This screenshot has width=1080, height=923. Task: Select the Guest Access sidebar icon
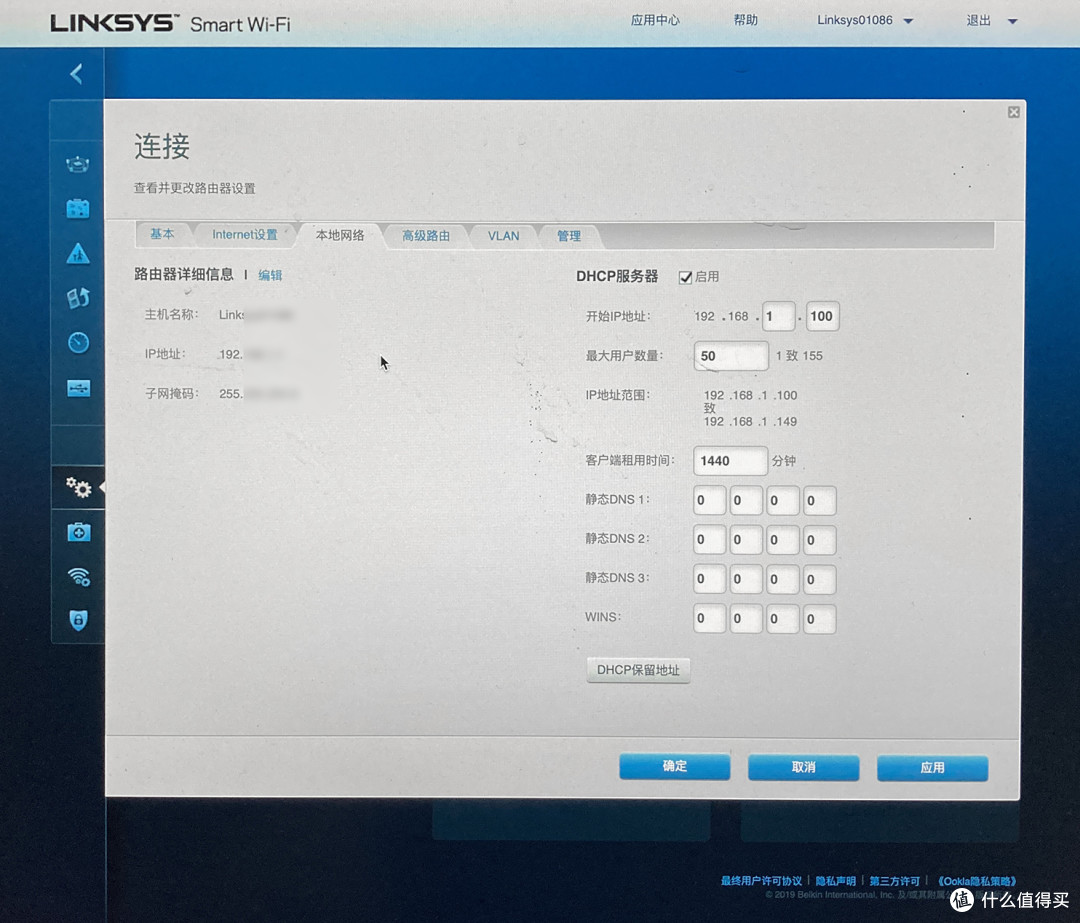(78, 208)
